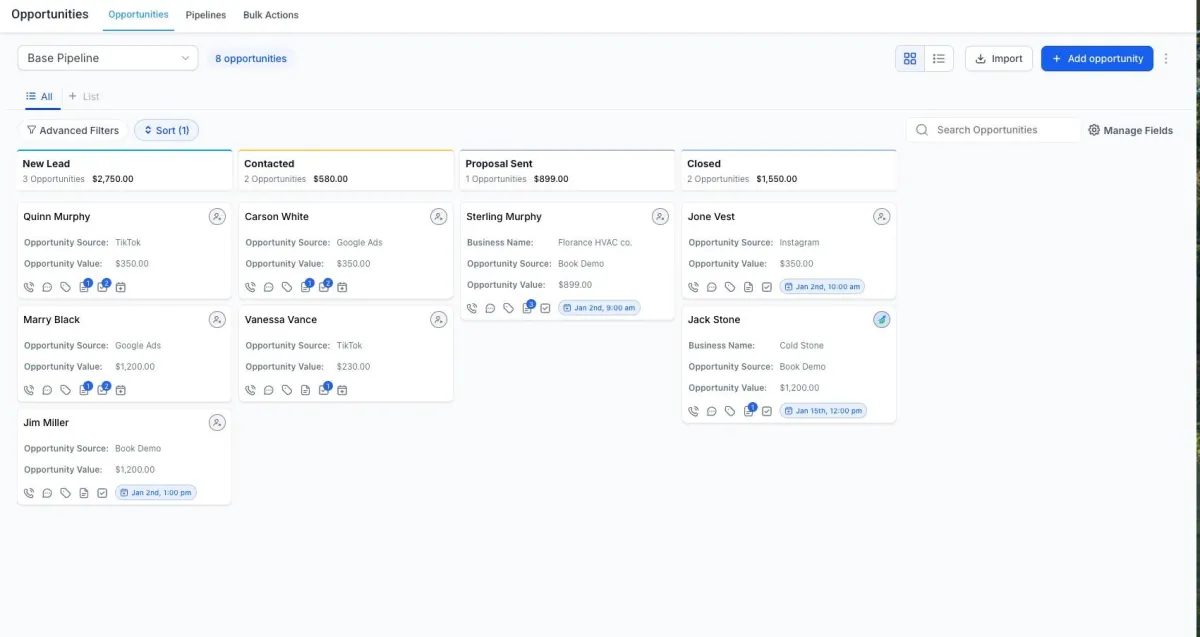The image size is (1200, 637).
Task: Expand the Sort (1) options
Action: (x=166, y=130)
